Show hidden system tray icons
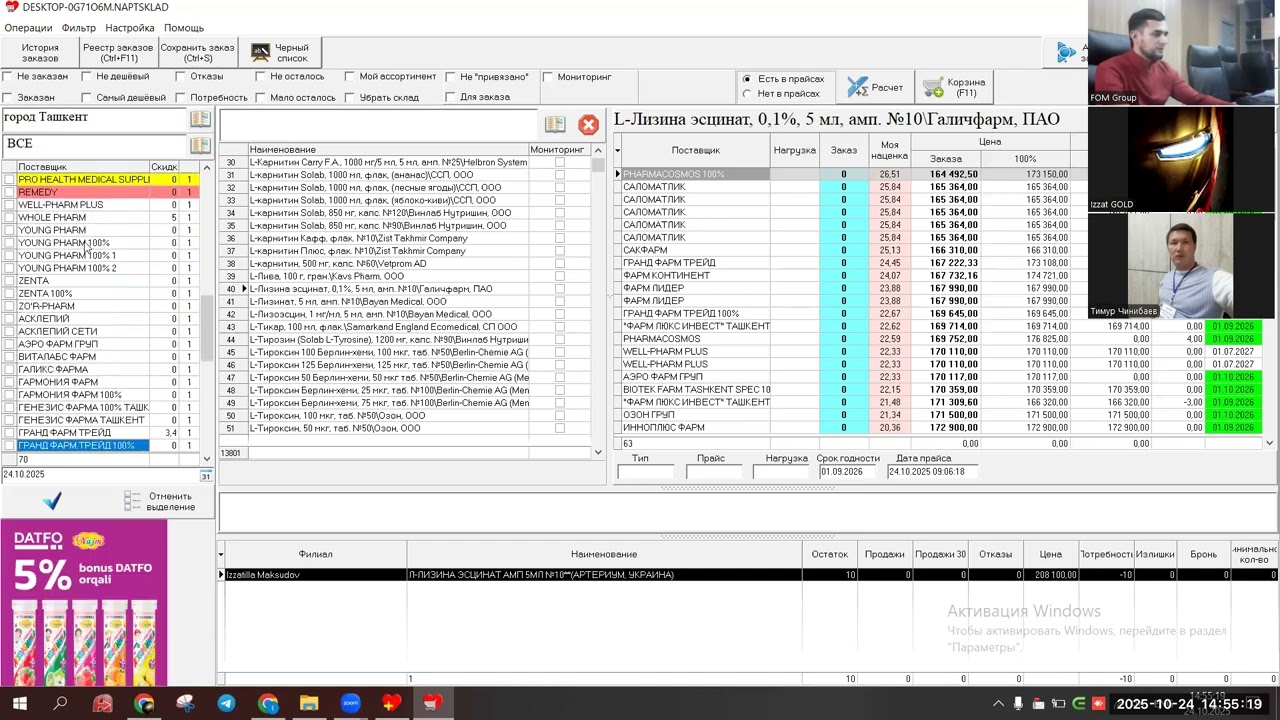The width and height of the screenshot is (1280, 720). click(x=998, y=704)
